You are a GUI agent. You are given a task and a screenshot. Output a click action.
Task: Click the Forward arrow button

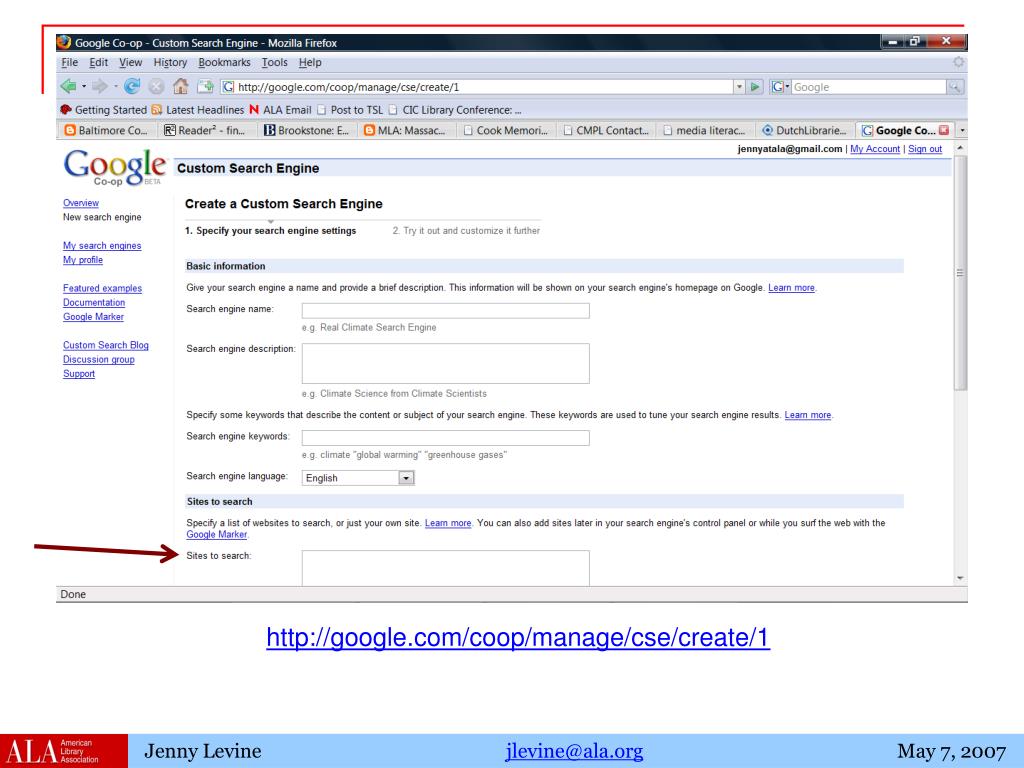[x=99, y=86]
